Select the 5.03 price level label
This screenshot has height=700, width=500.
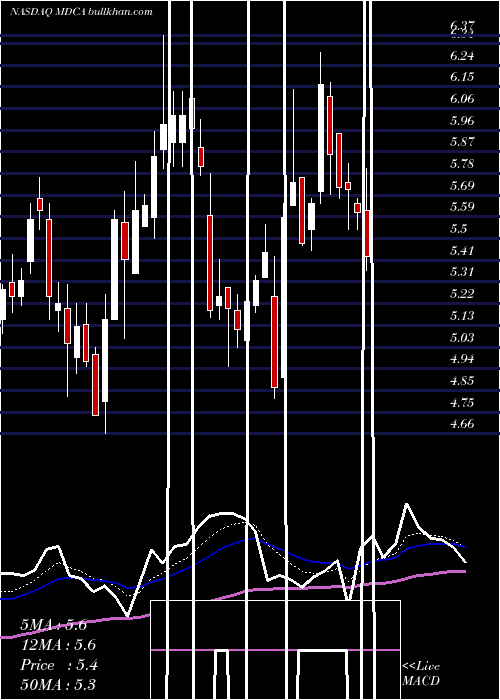(462, 337)
